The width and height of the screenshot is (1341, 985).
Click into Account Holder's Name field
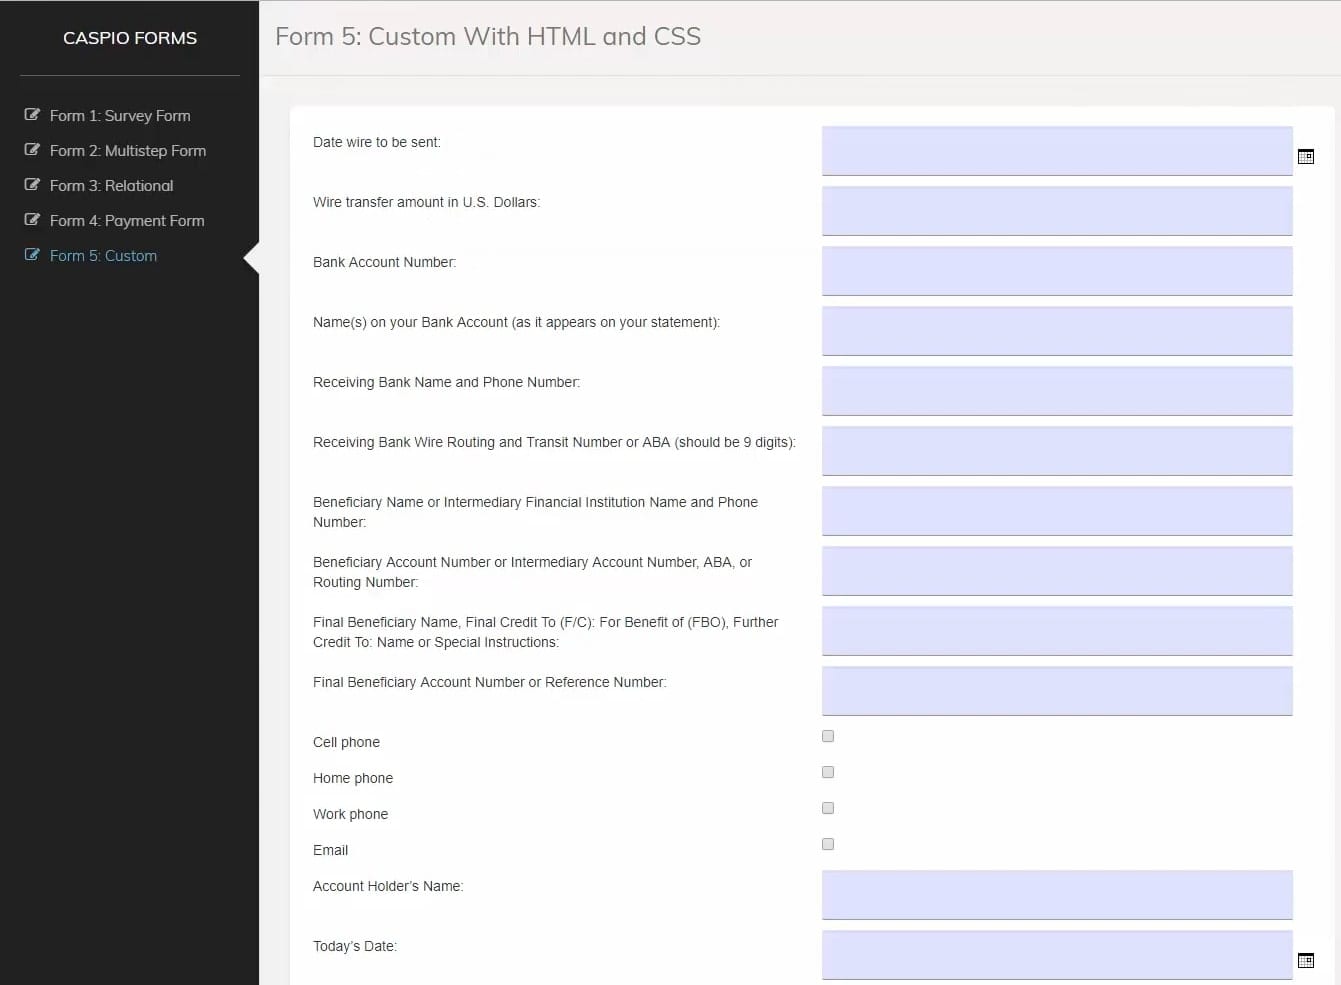tap(1056, 895)
